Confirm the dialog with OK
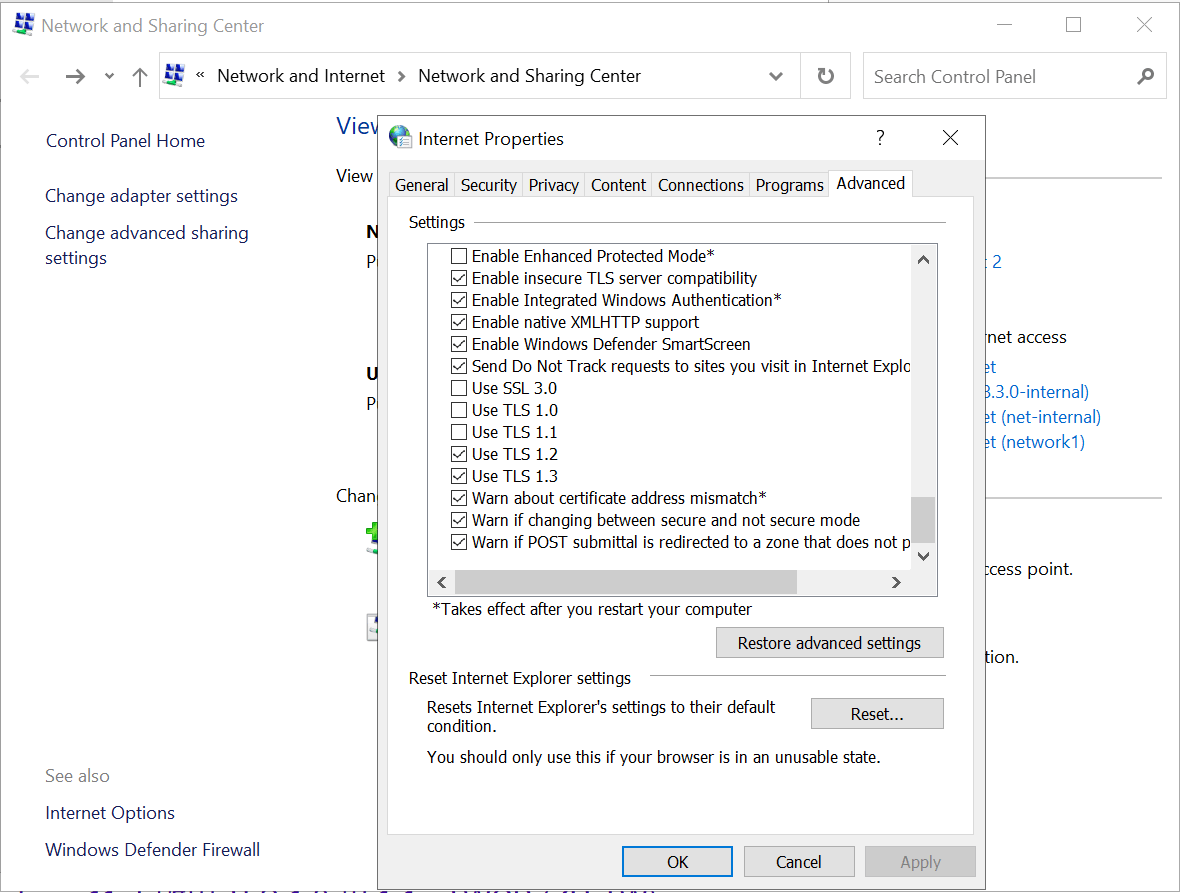 [677, 861]
